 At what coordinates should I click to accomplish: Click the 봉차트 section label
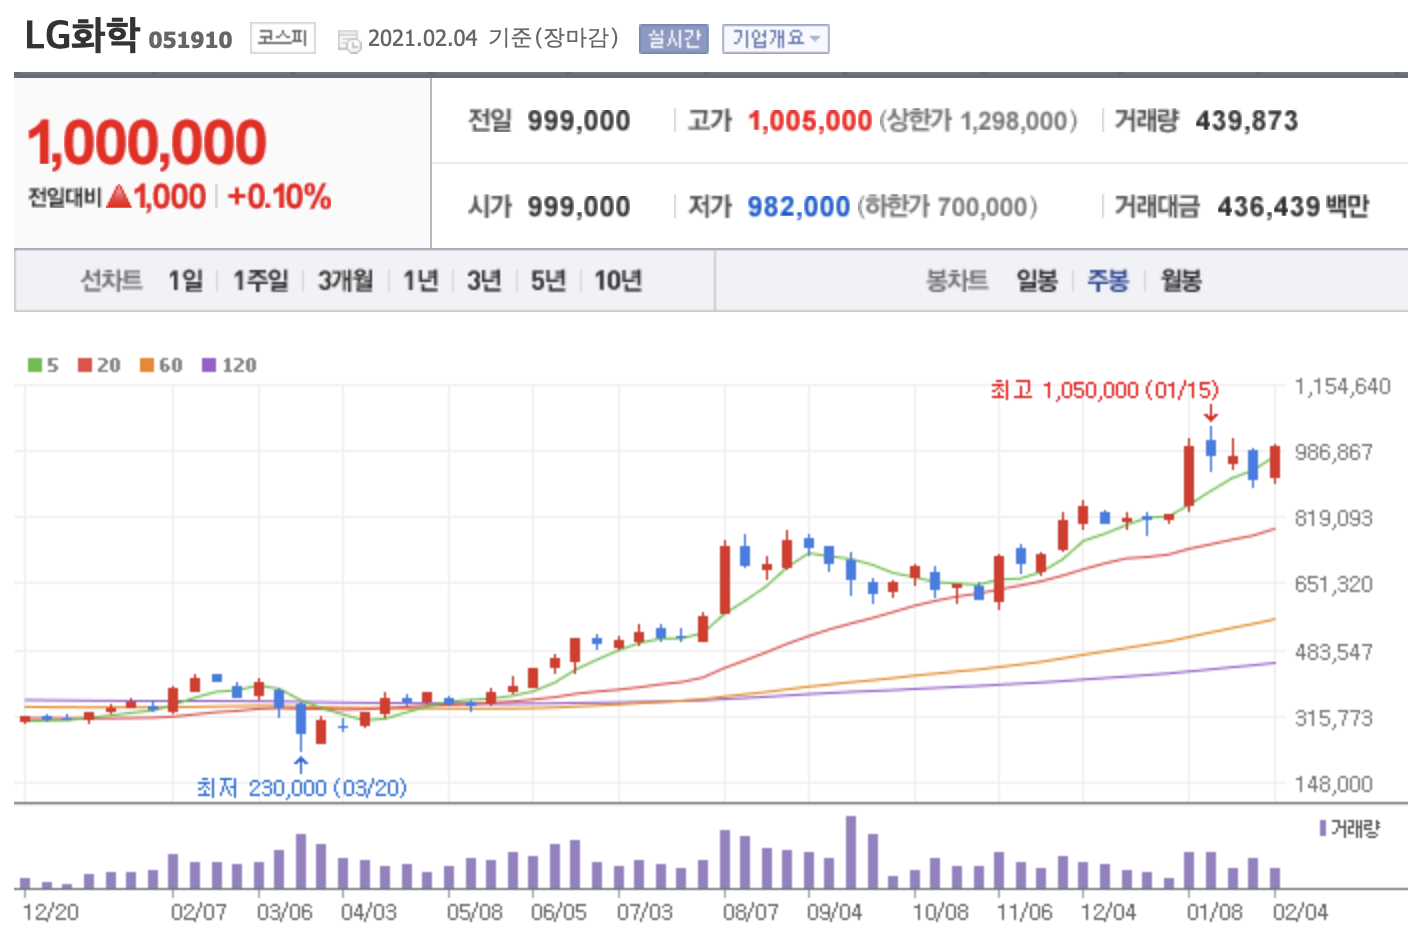pyautogui.click(x=957, y=281)
